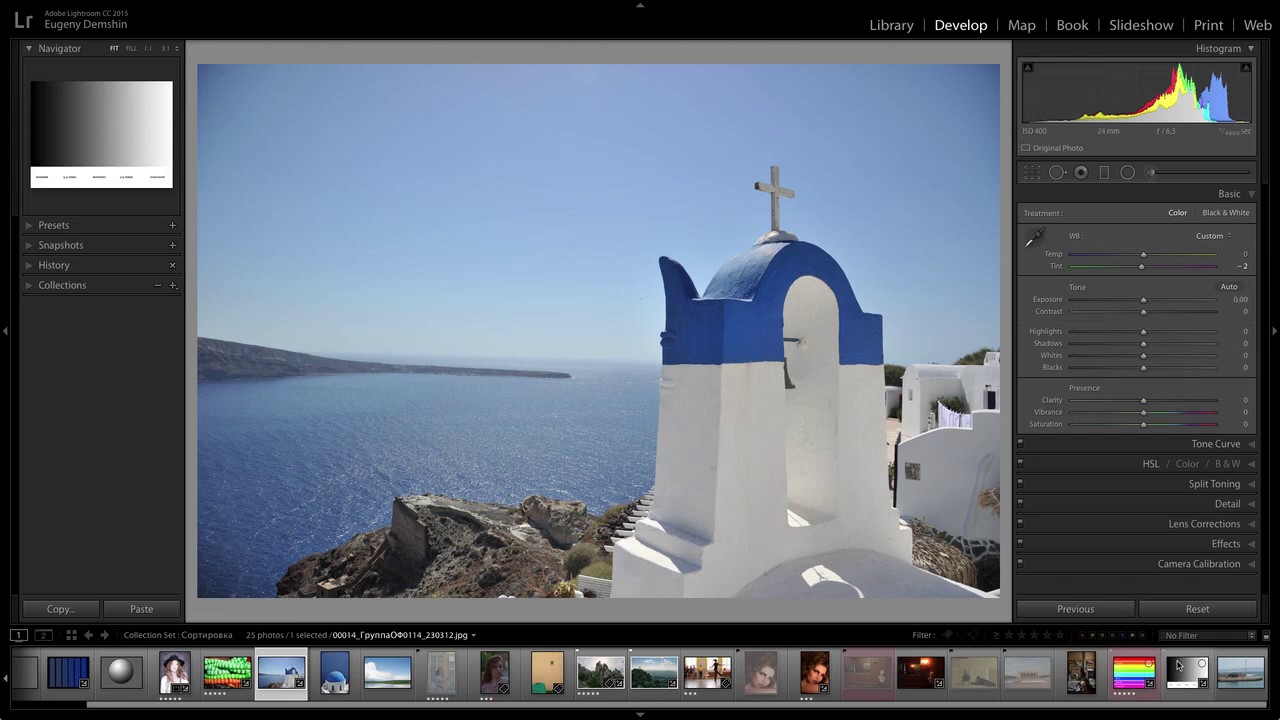Image resolution: width=1280 pixels, height=720 pixels.
Task: Toggle the filmstrip filter switch
Action: click(x=1265, y=636)
